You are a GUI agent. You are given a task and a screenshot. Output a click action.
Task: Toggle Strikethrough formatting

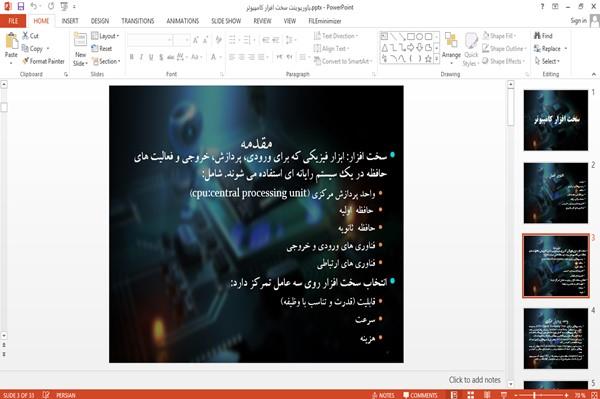tap(171, 57)
